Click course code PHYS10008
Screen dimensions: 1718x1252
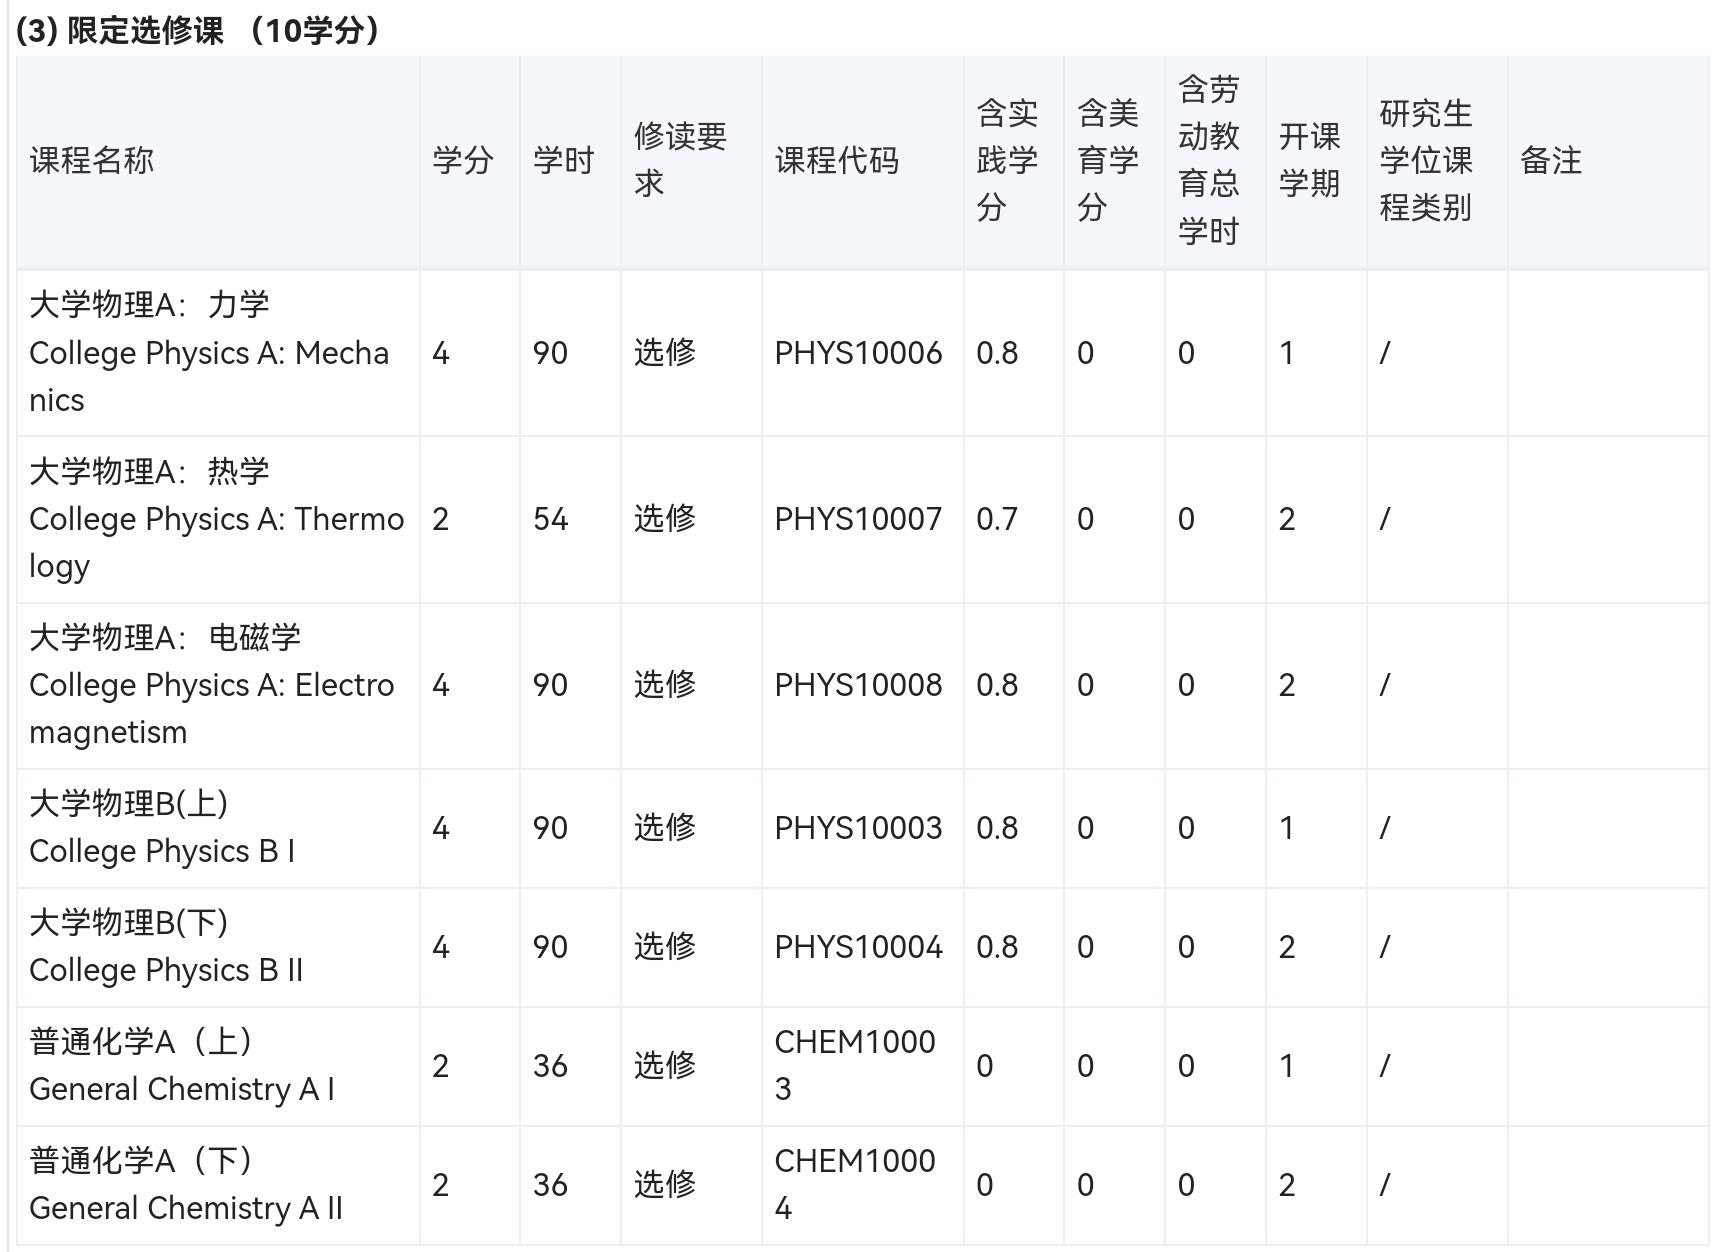(x=858, y=685)
